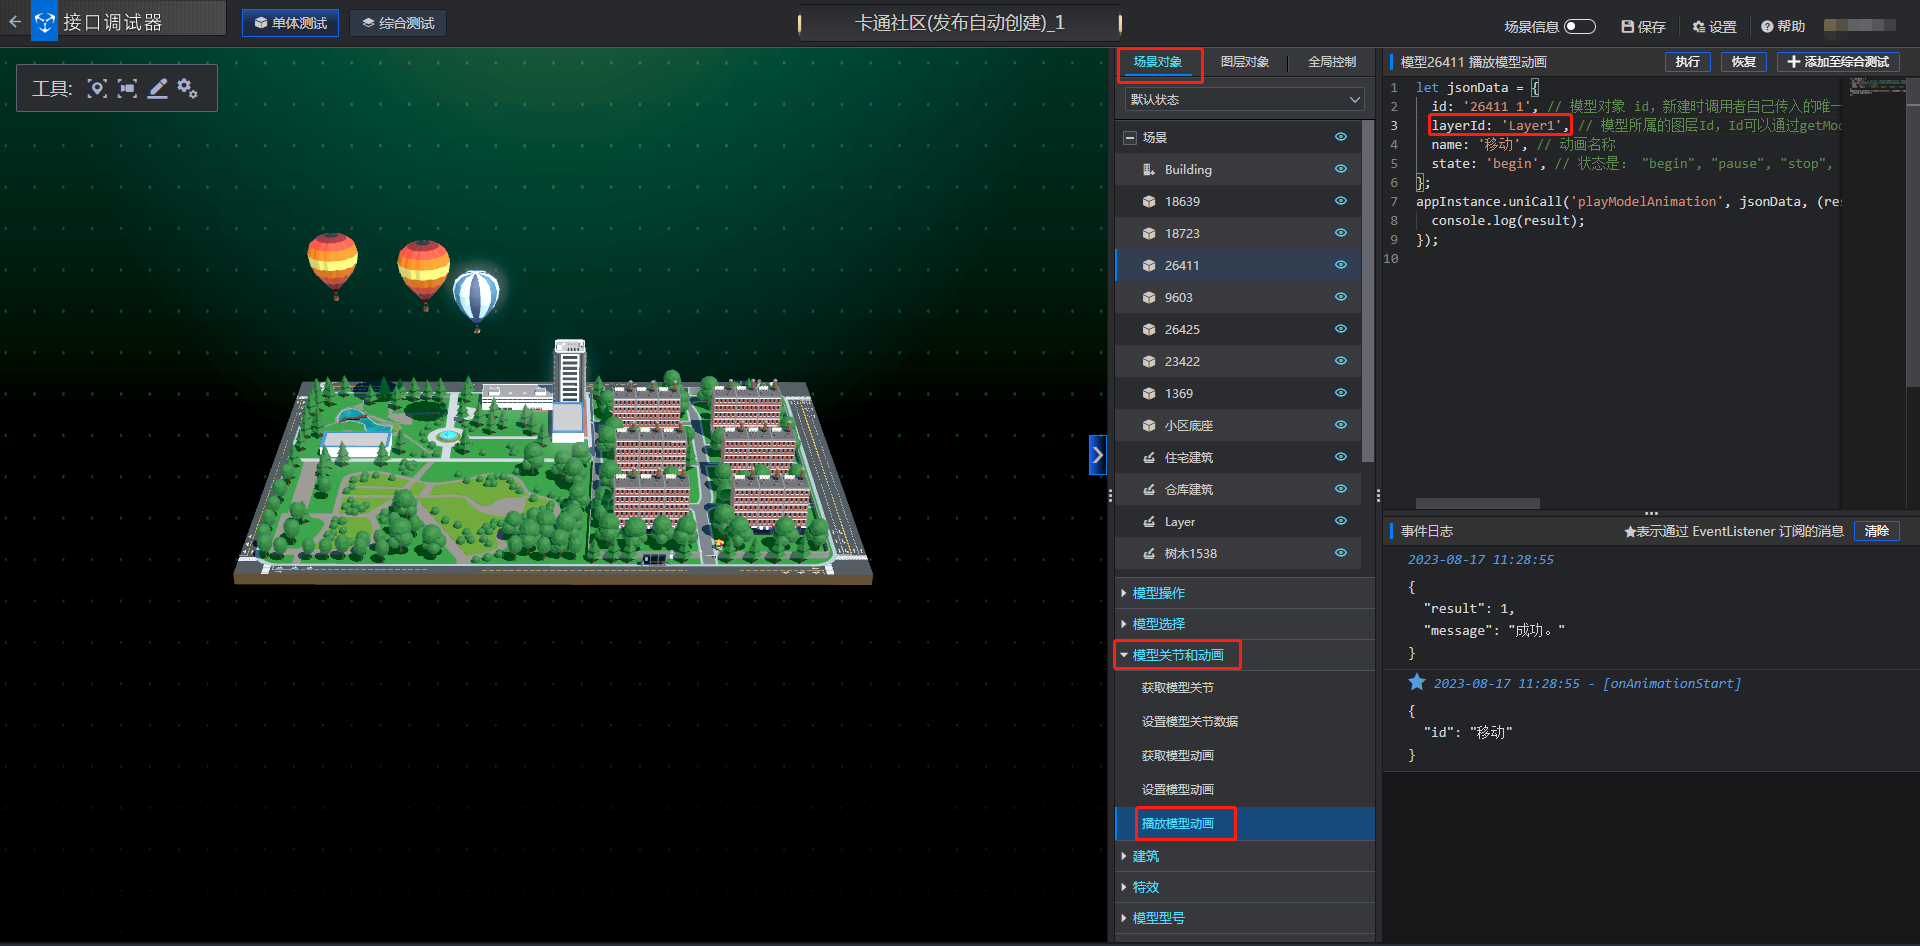Viewport: 1920px width, 946px height.
Task: Toggle the 场景信息 switch
Action: [1579, 27]
